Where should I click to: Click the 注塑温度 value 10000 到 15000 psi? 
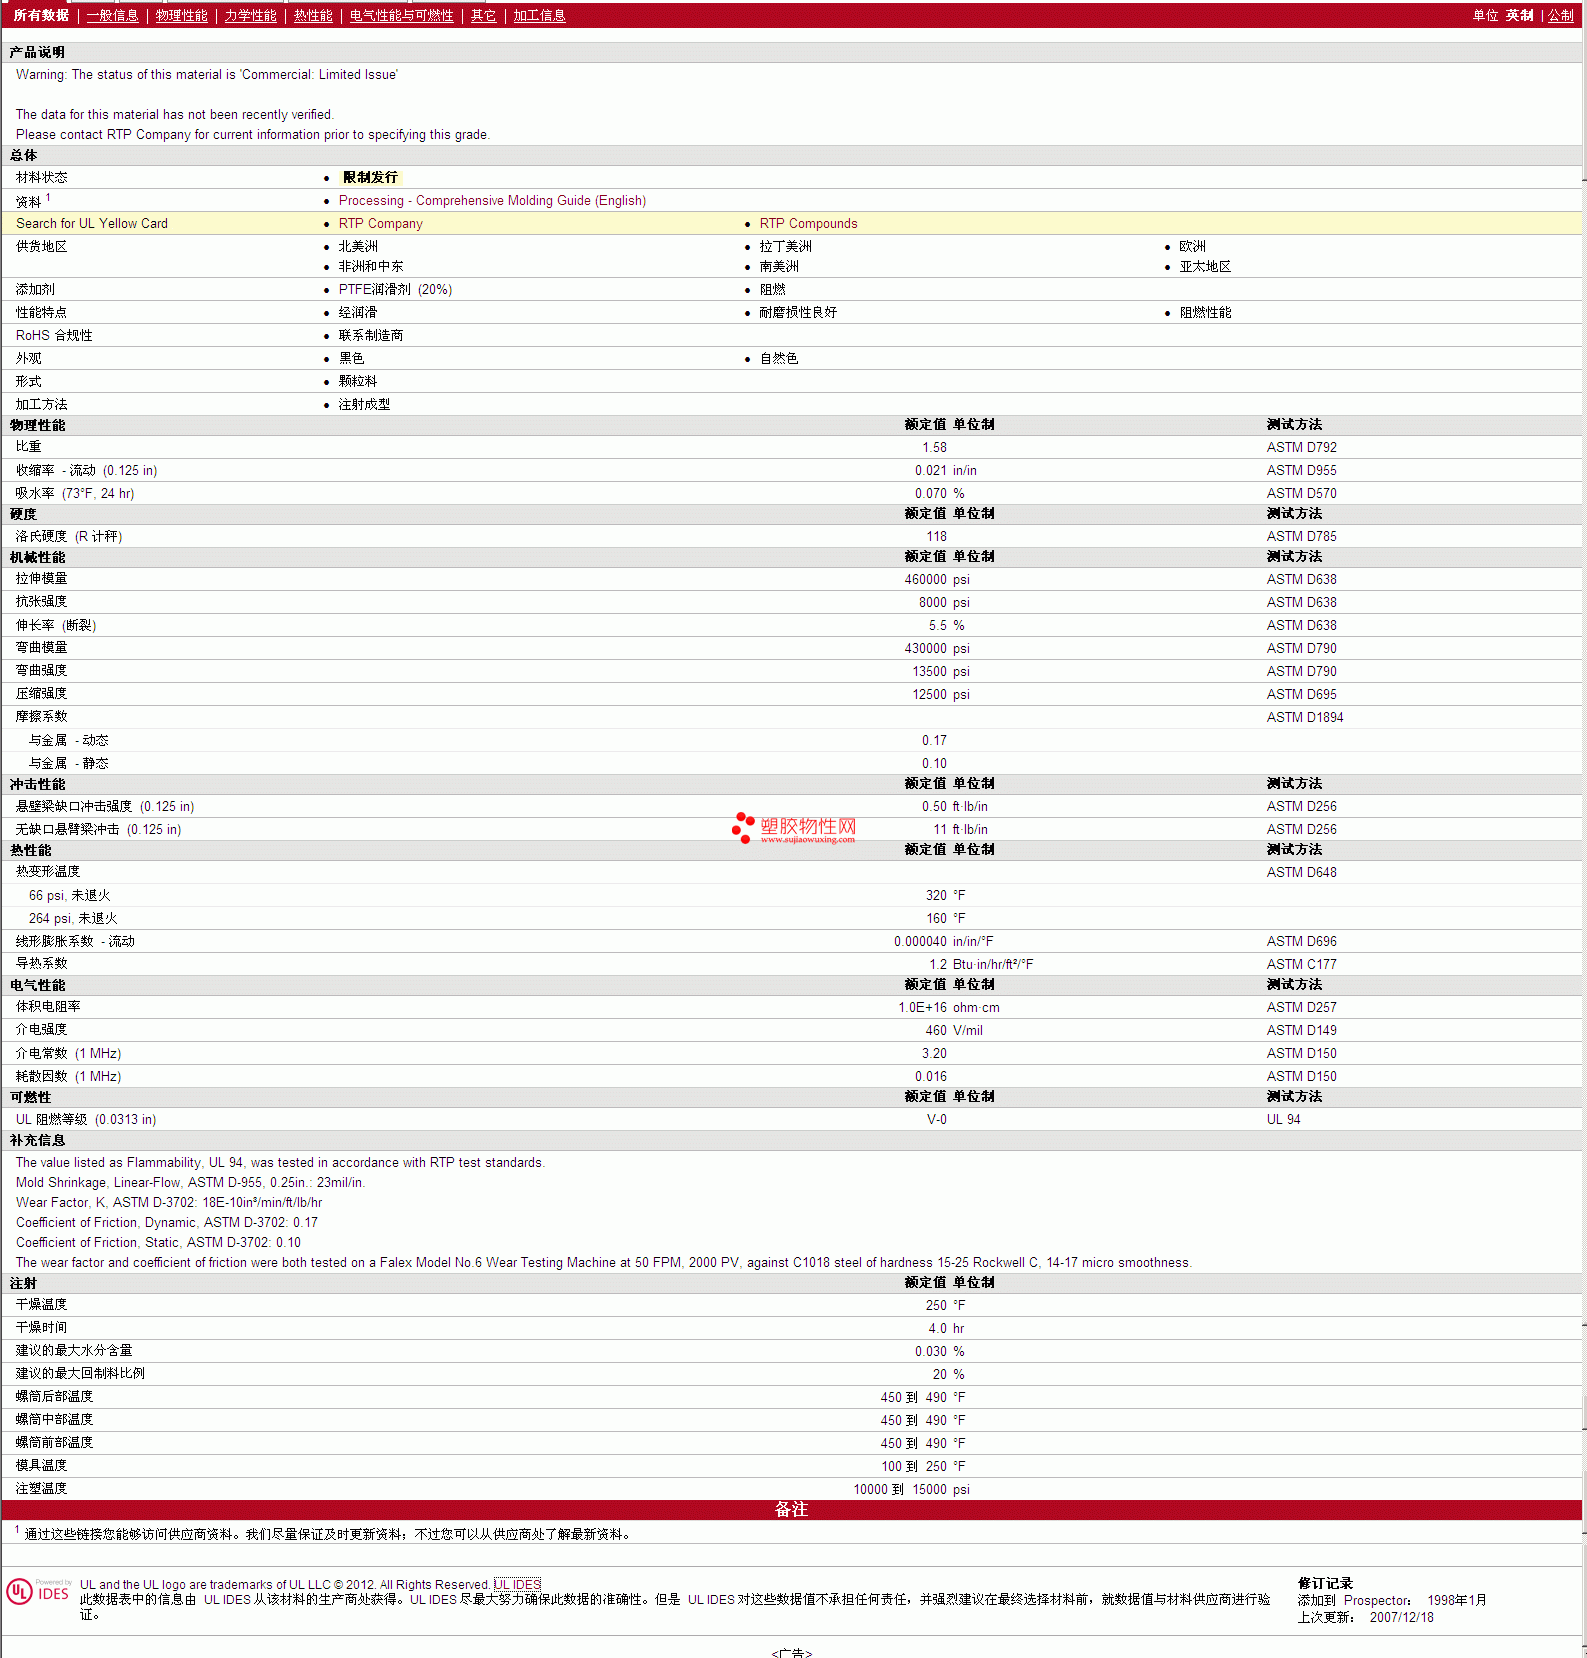point(911,1489)
